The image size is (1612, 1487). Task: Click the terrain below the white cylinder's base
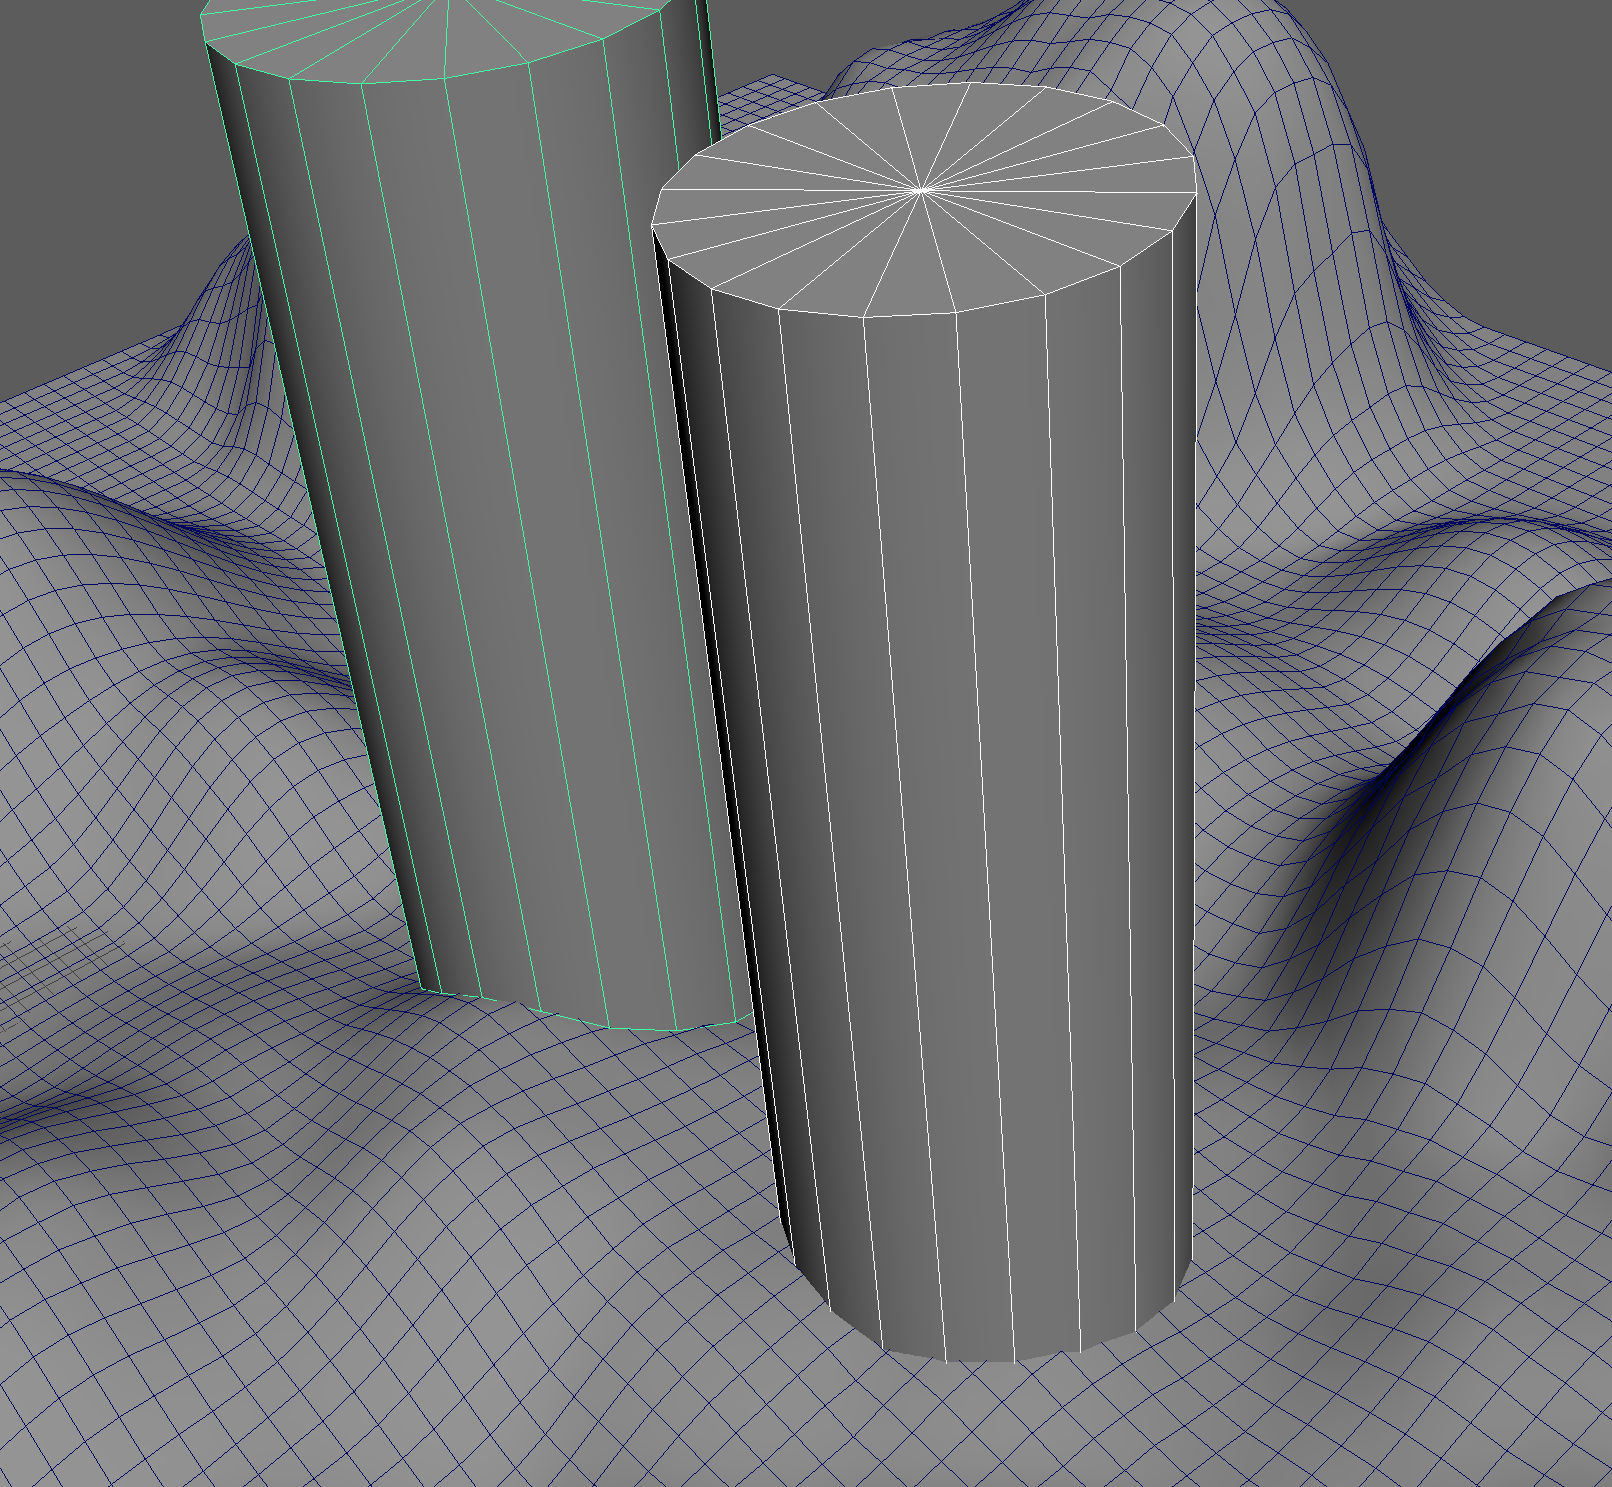pos(1000,1420)
